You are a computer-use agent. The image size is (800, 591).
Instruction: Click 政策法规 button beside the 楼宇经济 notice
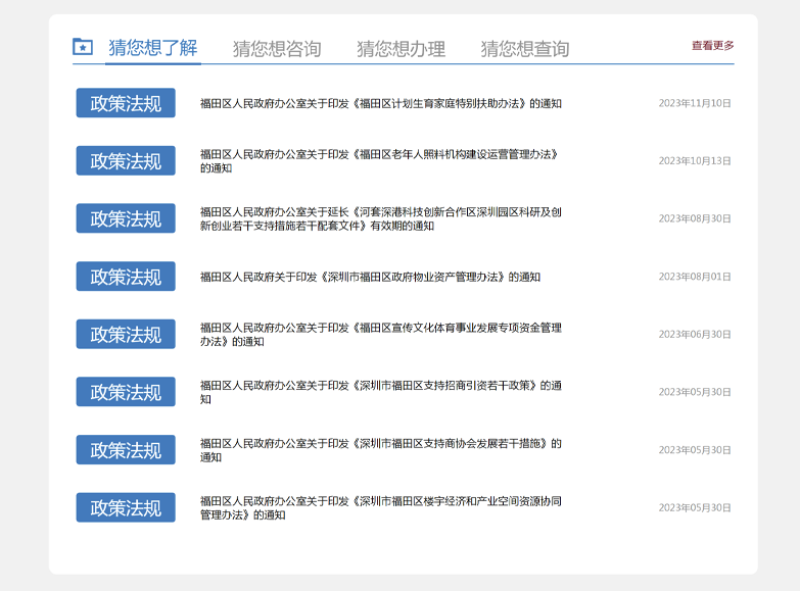[126, 507]
